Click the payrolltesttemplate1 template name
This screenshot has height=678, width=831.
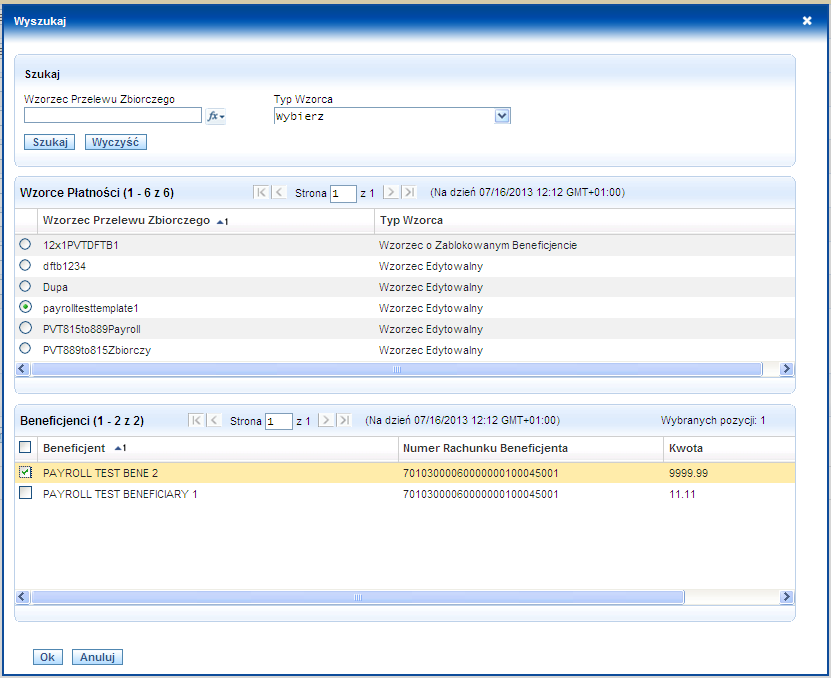91,309
